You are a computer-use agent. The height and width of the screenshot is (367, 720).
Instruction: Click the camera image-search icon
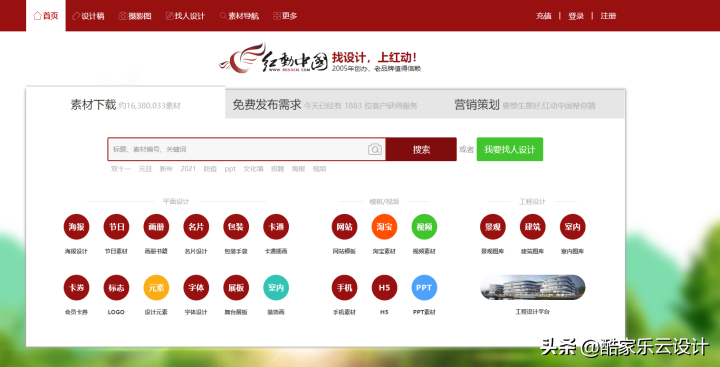375,149
